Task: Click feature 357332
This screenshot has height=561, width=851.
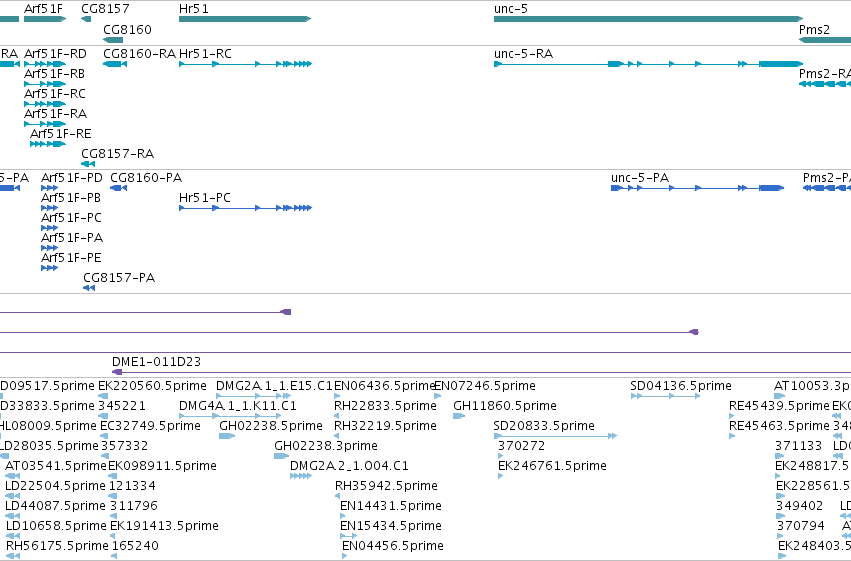Action: 124,446
